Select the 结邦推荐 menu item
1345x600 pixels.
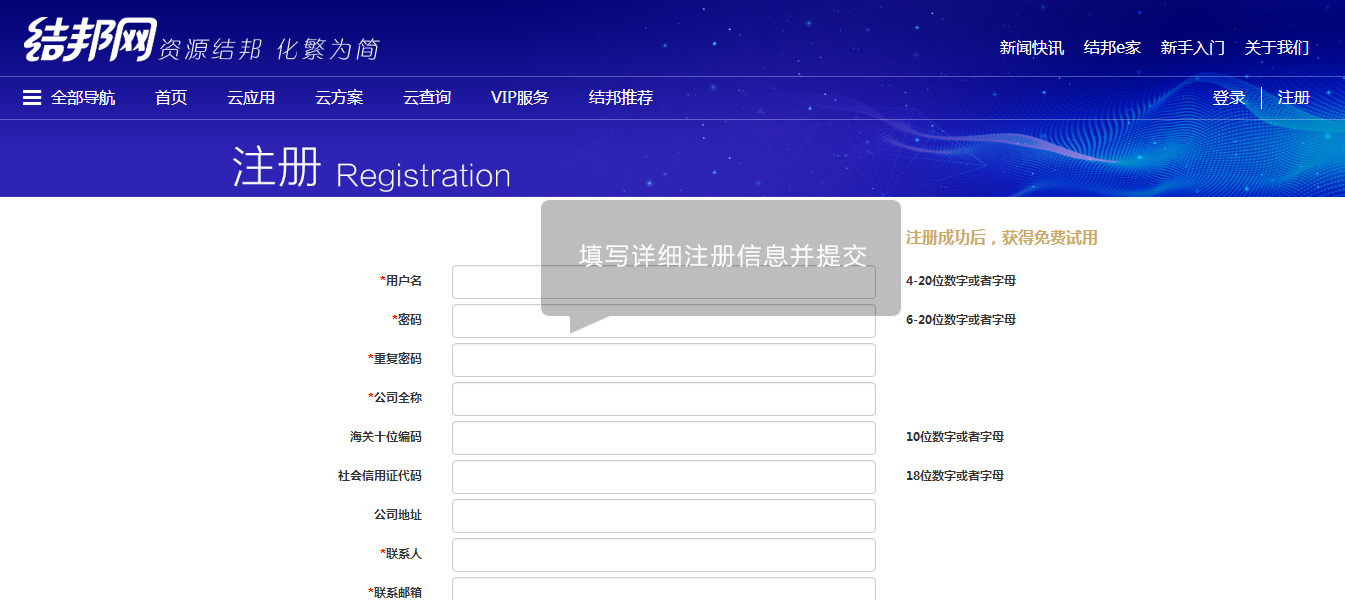[x=621, y=98]
